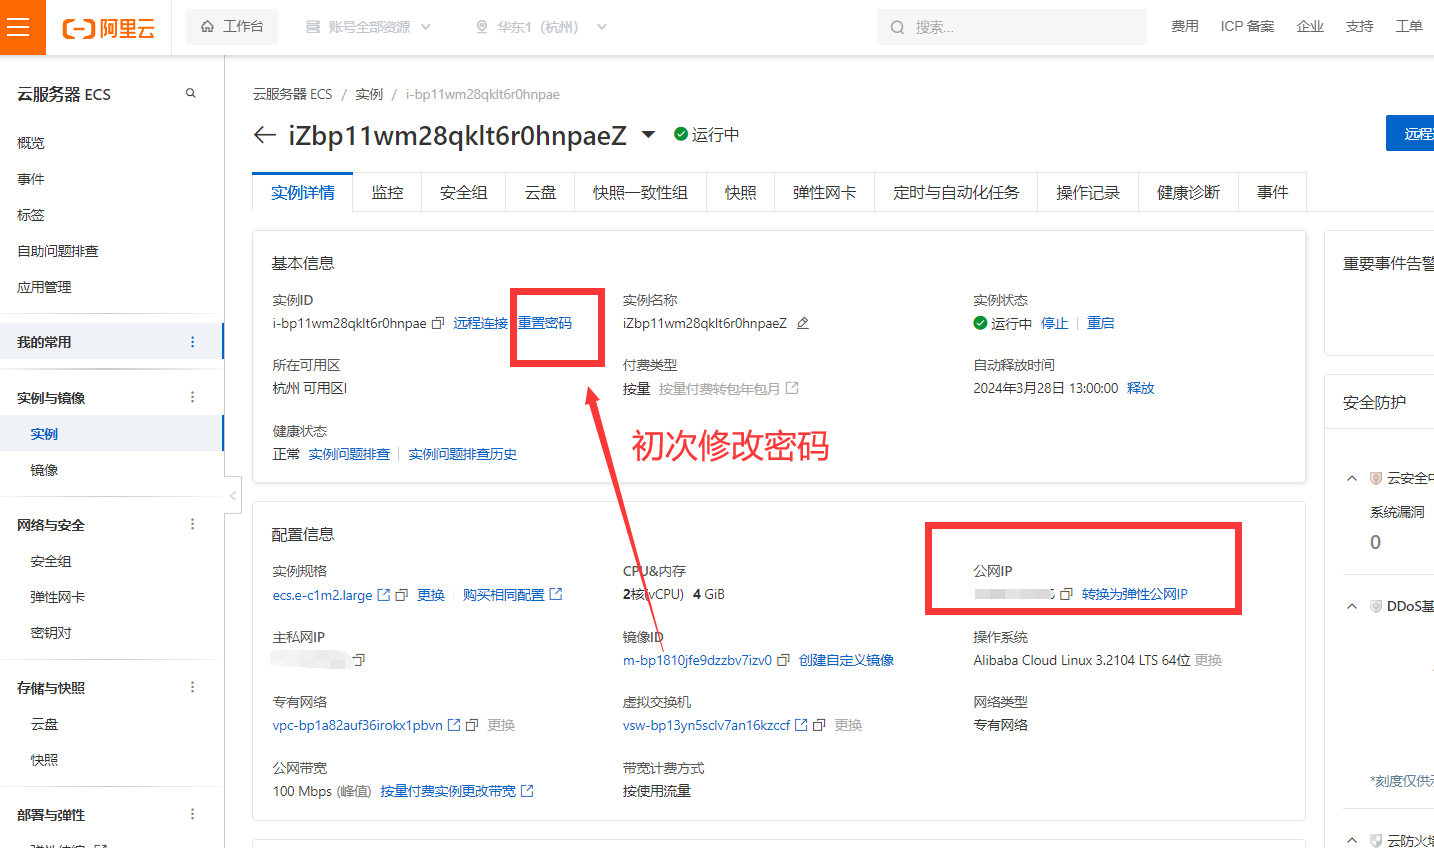Open the 弹性网卡 tab
Screen dimensions: 1434x848
(824, 192)
